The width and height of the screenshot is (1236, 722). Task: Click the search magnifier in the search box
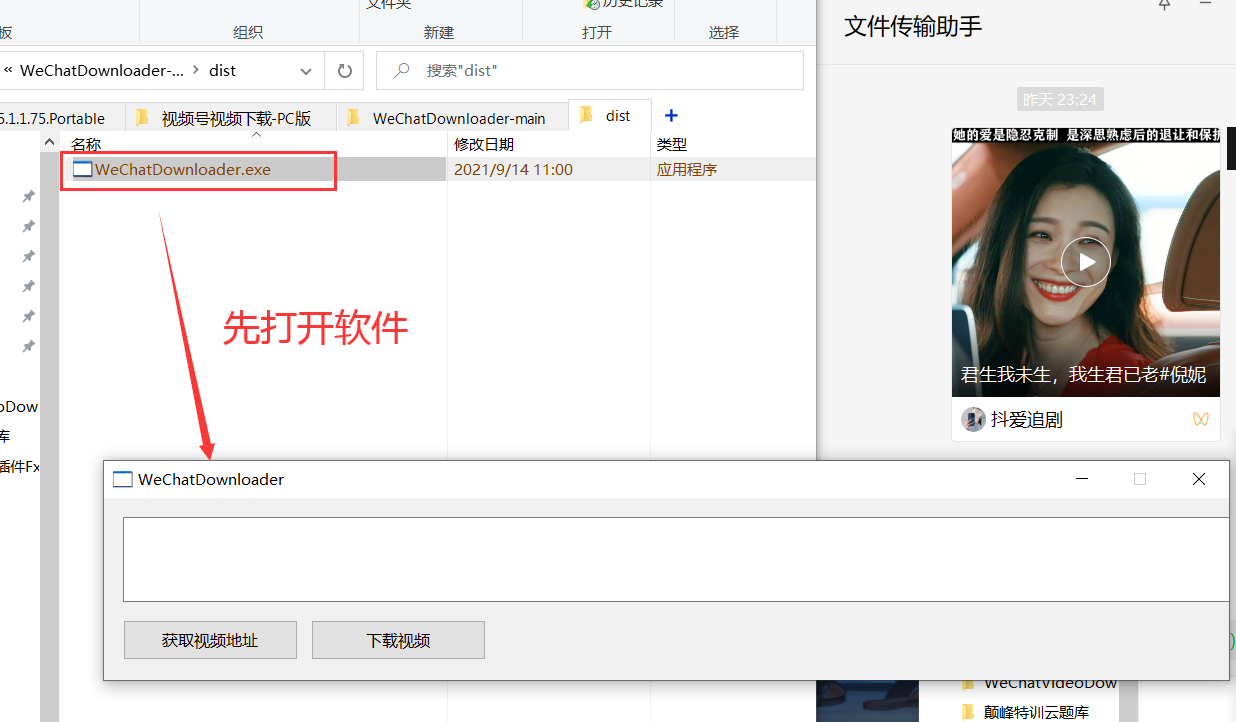(401, 70)
